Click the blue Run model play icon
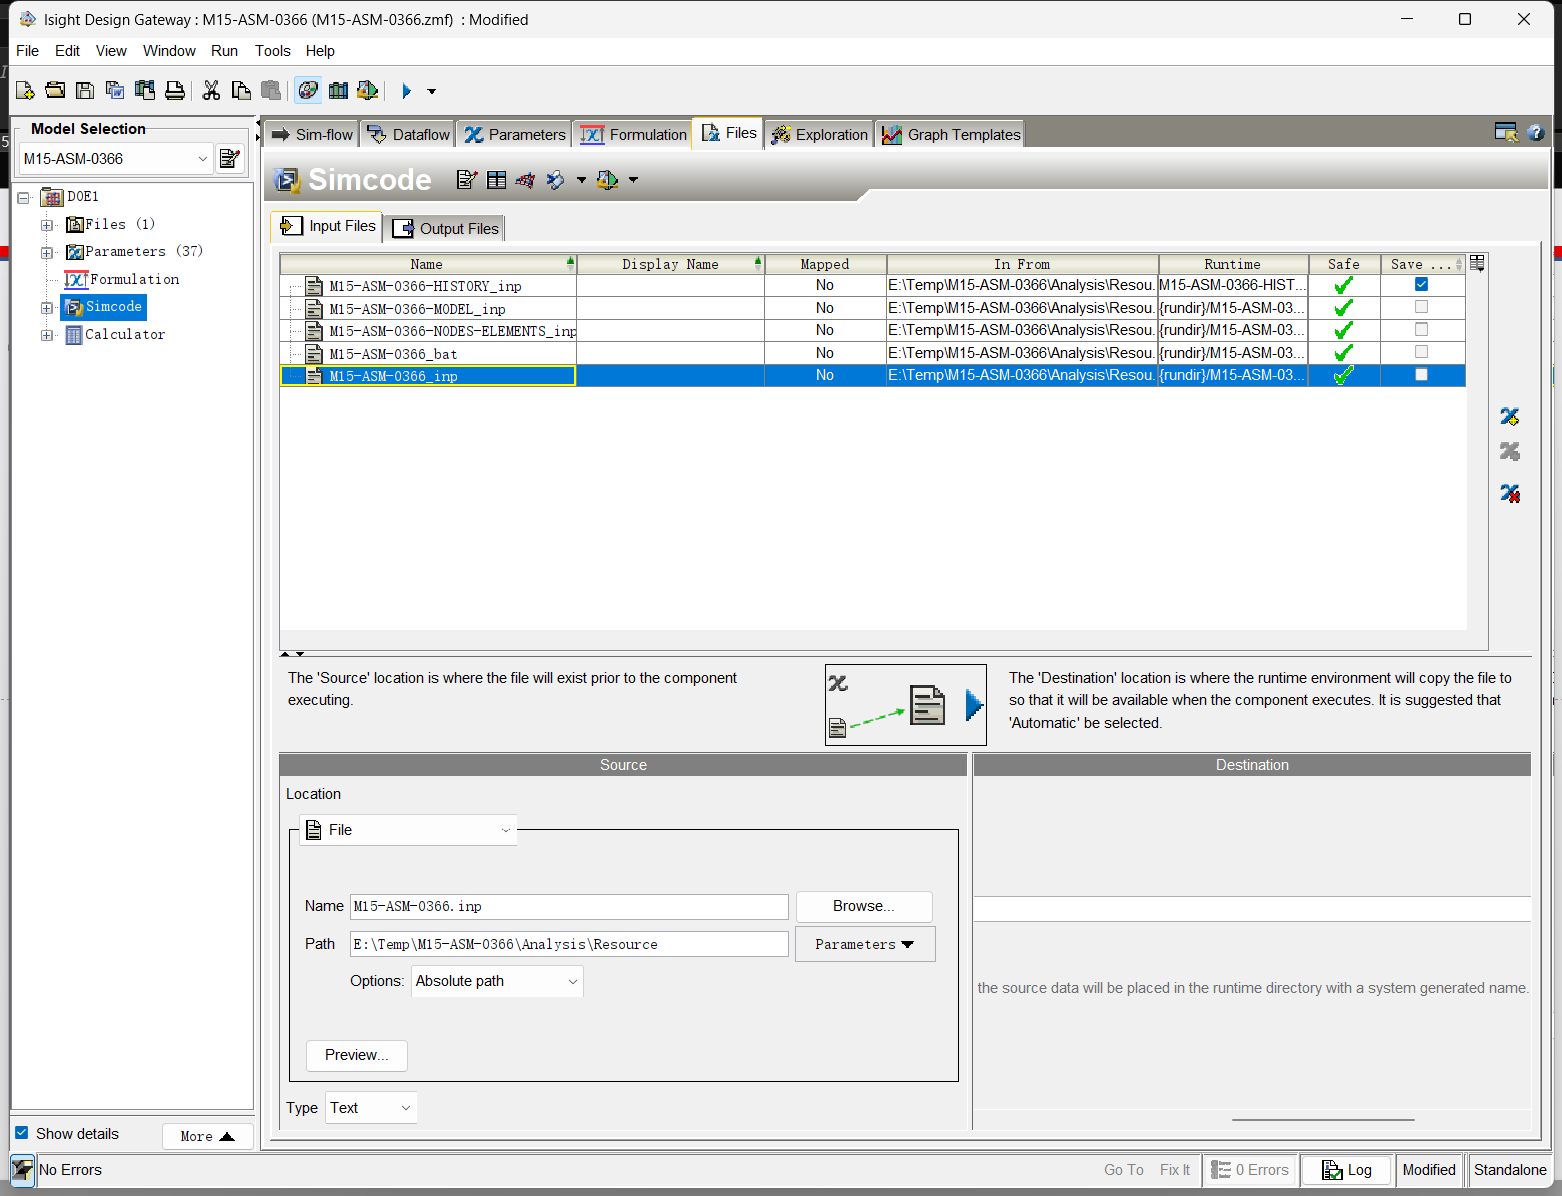The height and width of the screenshot is (1196, 1562). pos(406,91)
